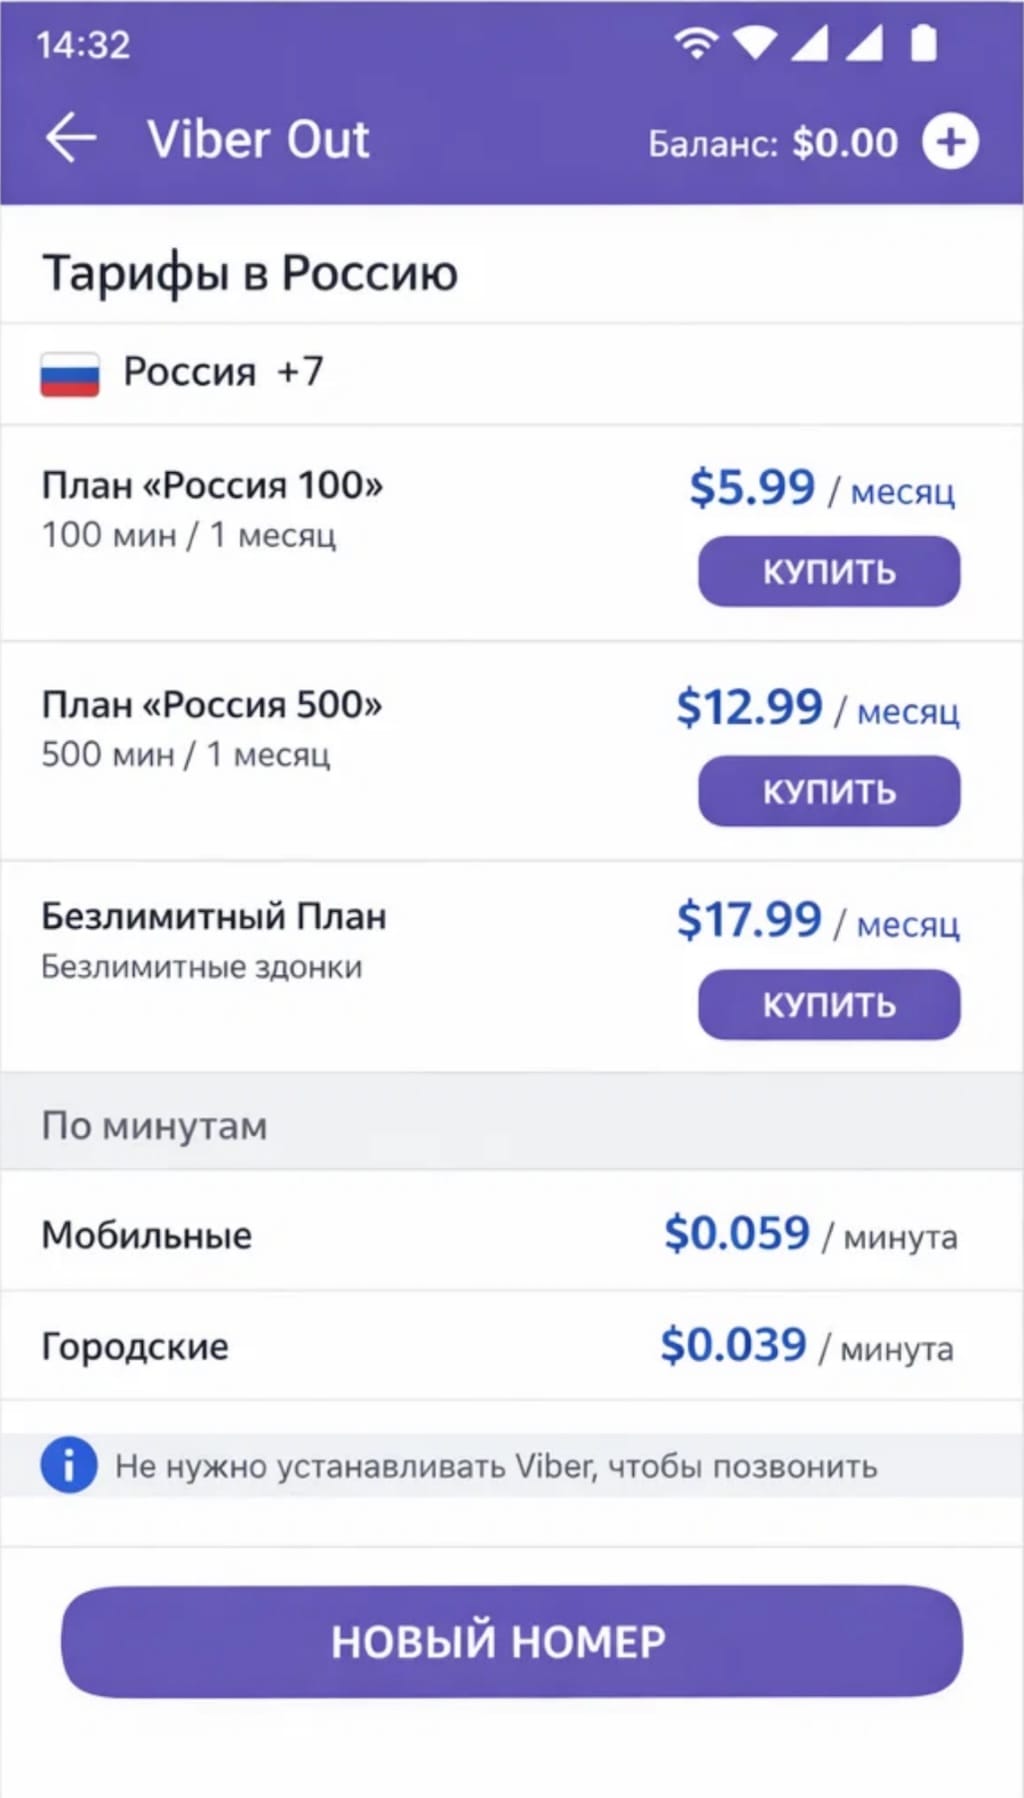Viewport: 1024px width, 1798px height.
Task: Buy the Безлимитный План
Action: 828,1004
